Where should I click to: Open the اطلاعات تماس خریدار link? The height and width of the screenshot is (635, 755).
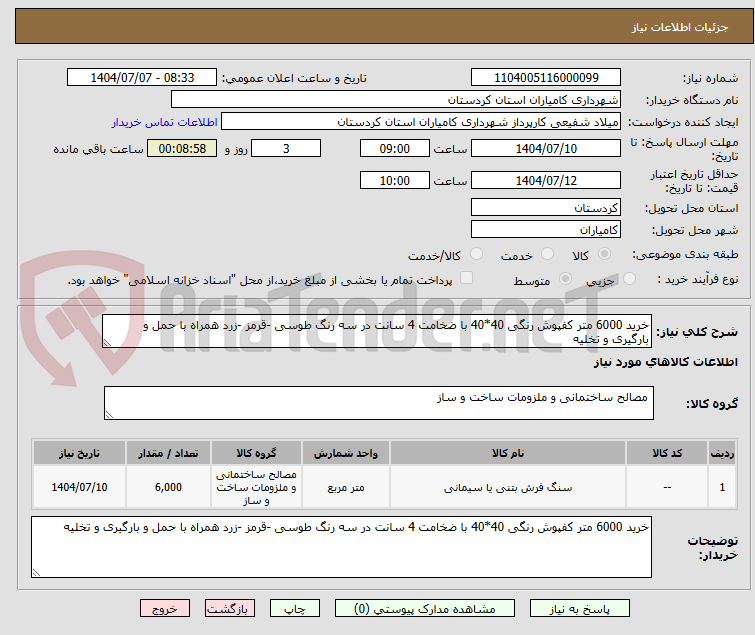point(165,122)
